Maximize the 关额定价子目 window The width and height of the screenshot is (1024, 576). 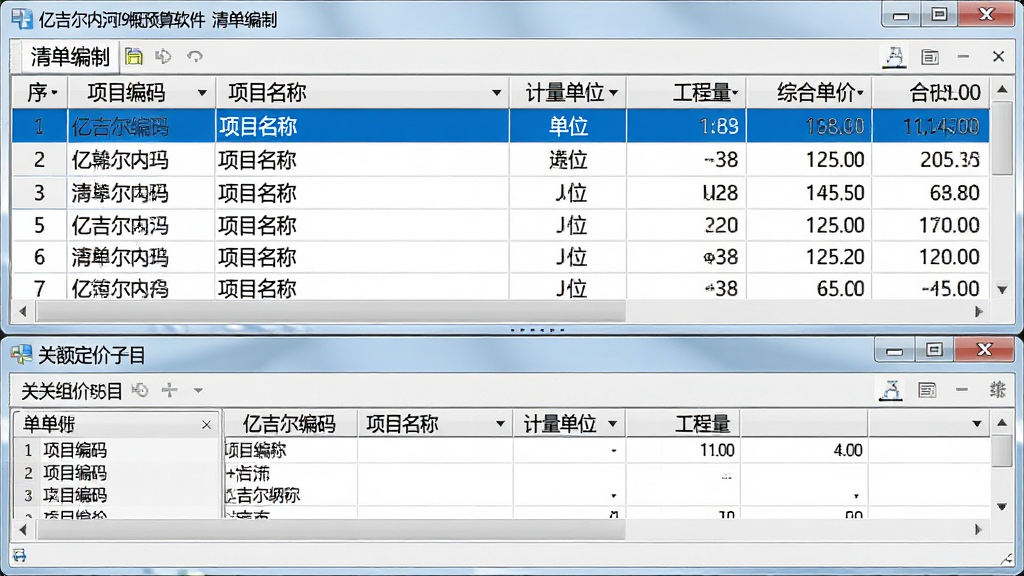coord(934,350)
